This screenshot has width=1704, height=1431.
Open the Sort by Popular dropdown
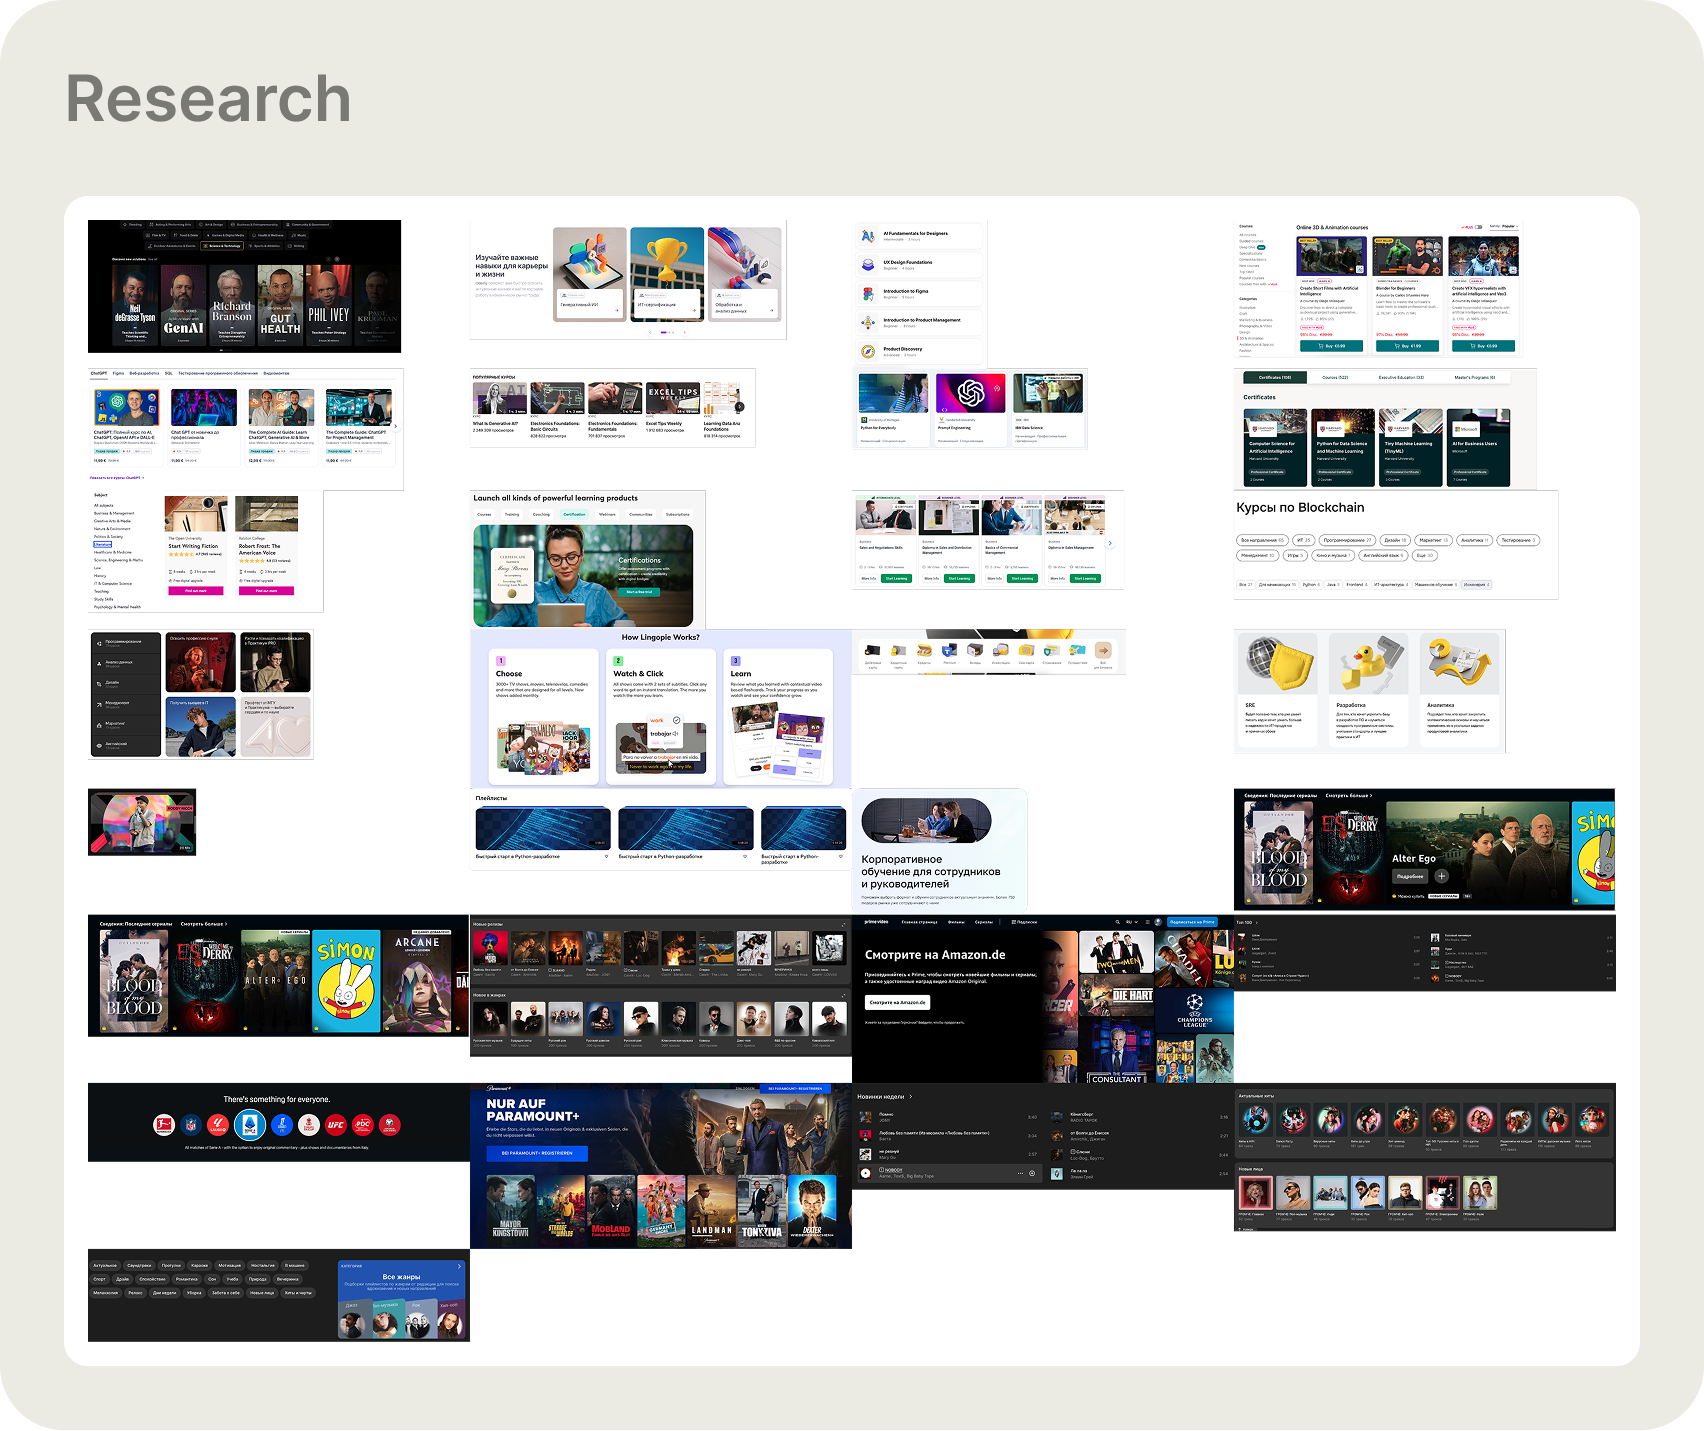[1504, 227]
